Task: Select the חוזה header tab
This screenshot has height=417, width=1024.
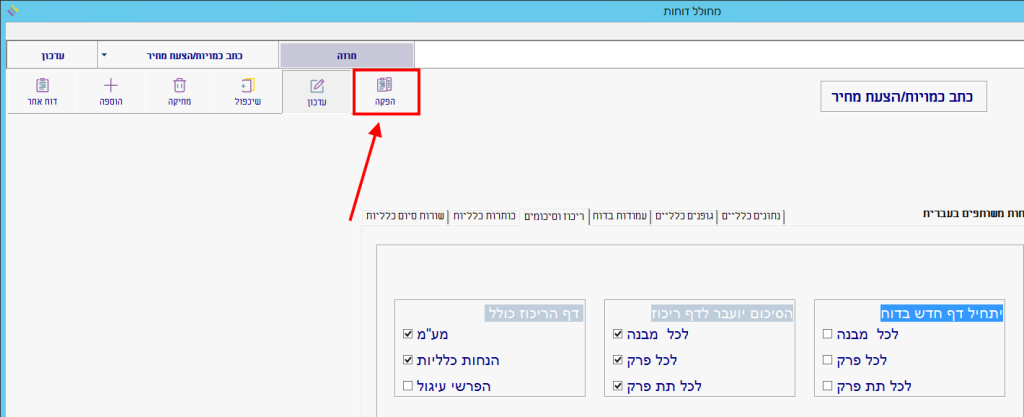Action: coord(345,54)
